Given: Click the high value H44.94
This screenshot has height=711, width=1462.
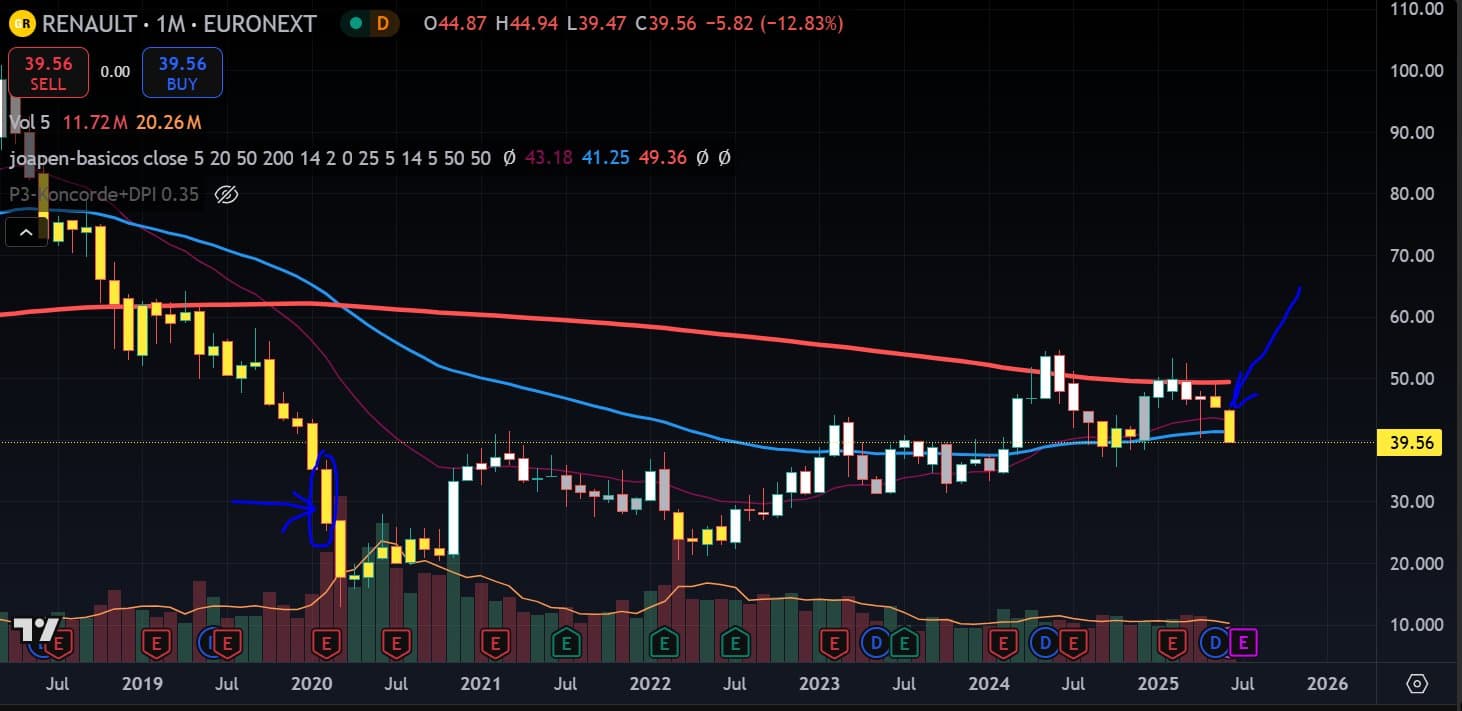Looking at the screenshot, I should click(x=526, y=23).
